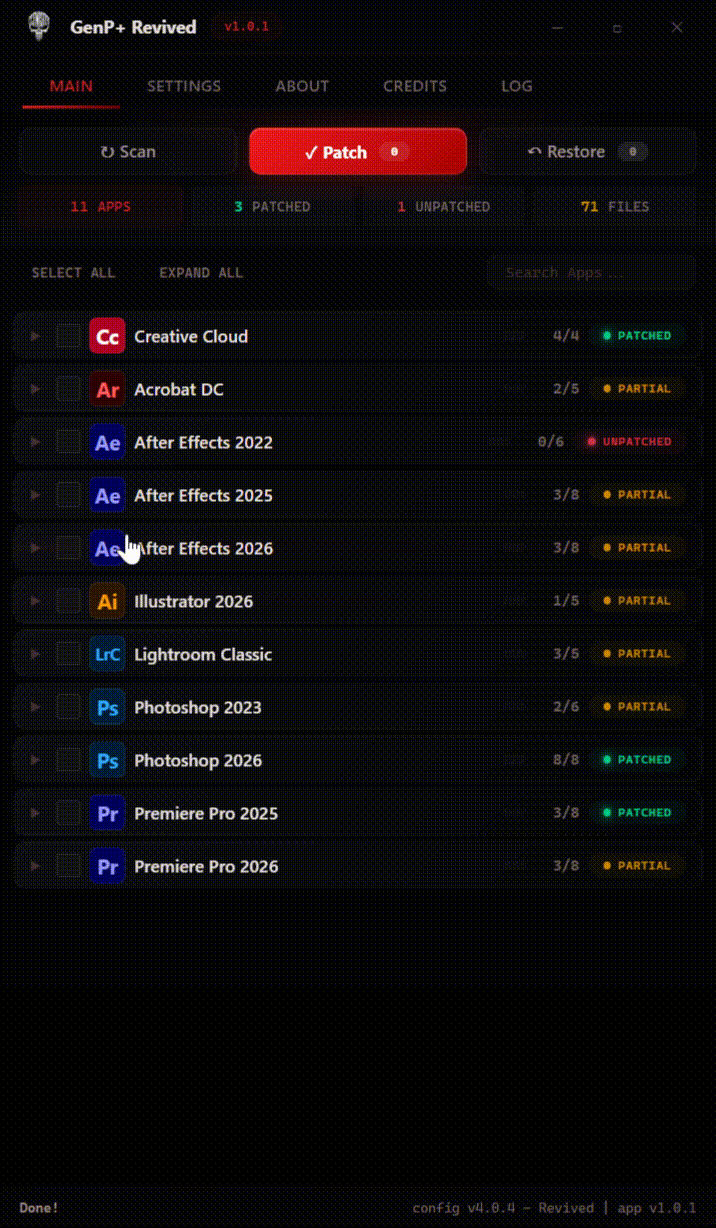Viewport: 716px width, 1228px height.
Task: Switch to the SETTINGS tab
Action: click(184, 86)
